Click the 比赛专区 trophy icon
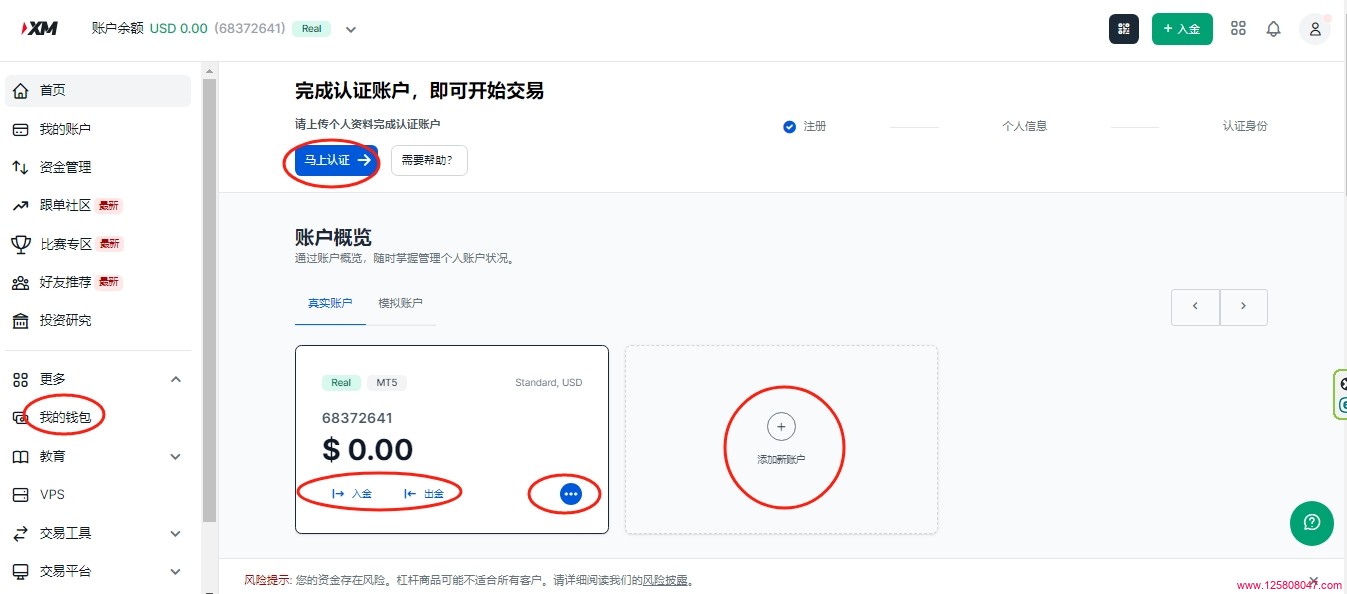 (20, 244)
